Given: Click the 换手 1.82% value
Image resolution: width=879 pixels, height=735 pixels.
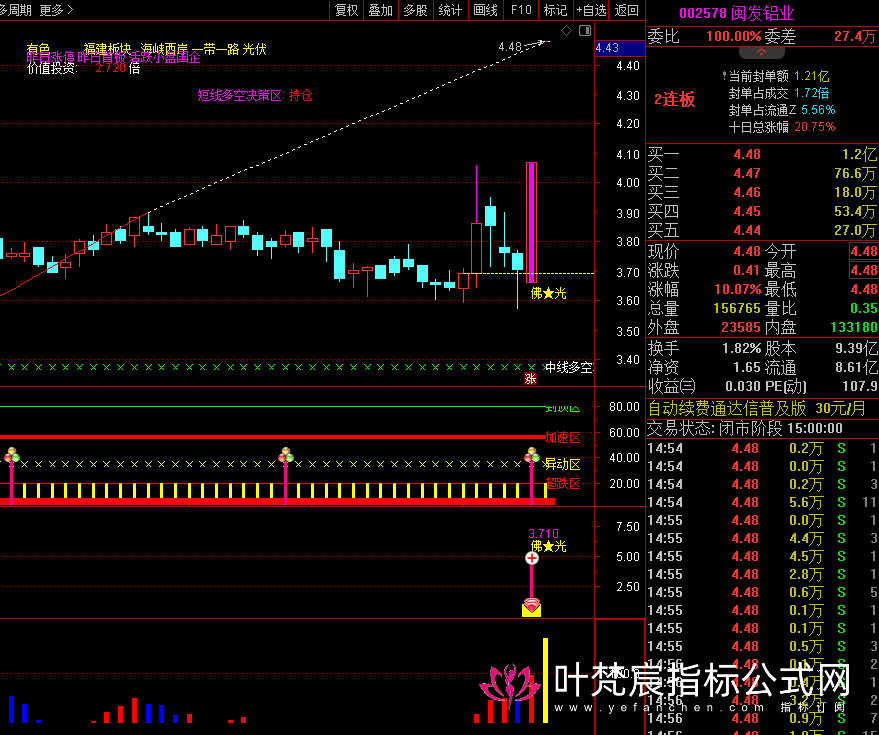Looking at the screenshot, I should 741,349.
